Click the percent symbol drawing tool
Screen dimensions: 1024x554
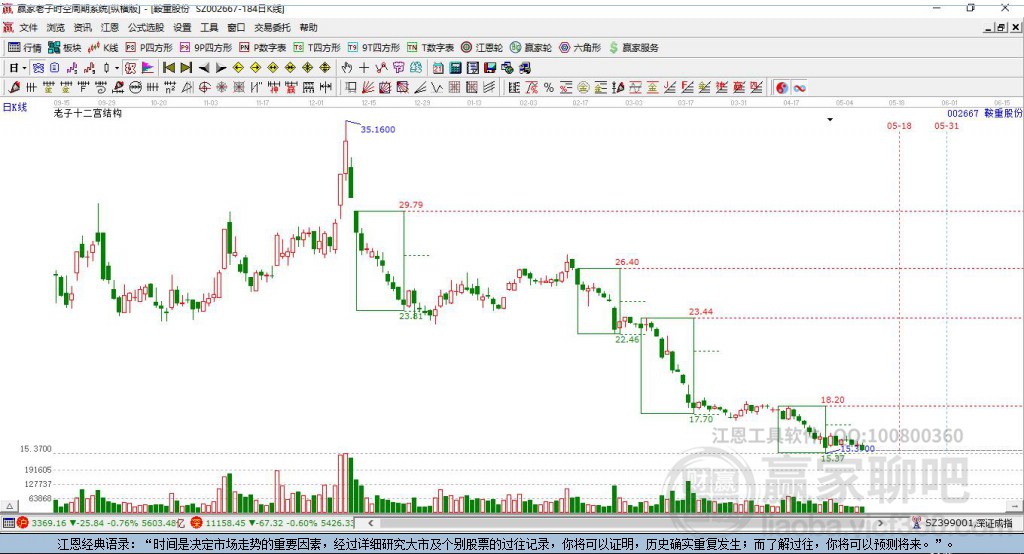[549, 88]
